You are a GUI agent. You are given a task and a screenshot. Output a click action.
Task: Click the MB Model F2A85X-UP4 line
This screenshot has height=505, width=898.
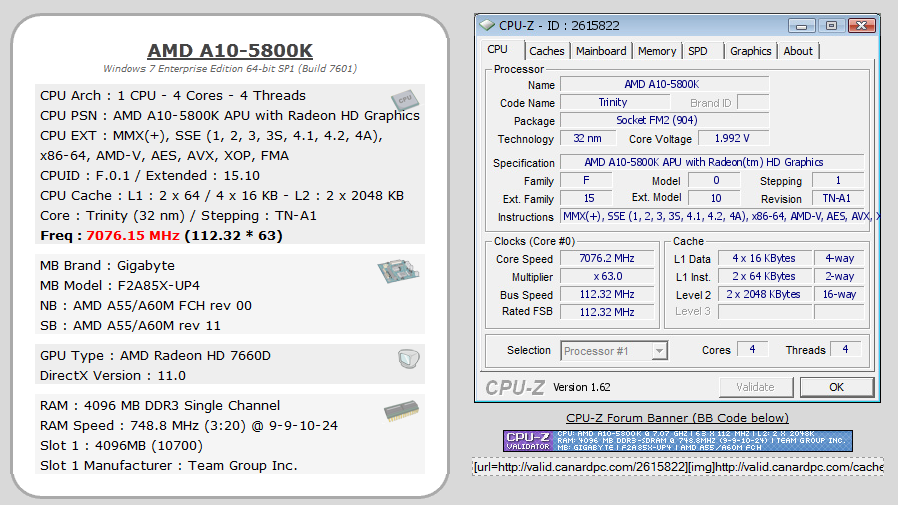tap(120, 286)
